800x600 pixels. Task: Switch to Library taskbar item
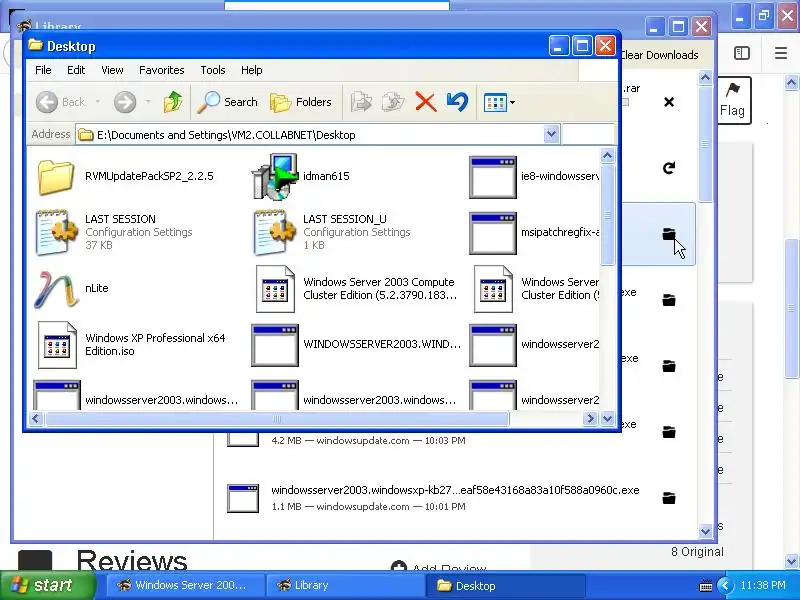(343, 585)
